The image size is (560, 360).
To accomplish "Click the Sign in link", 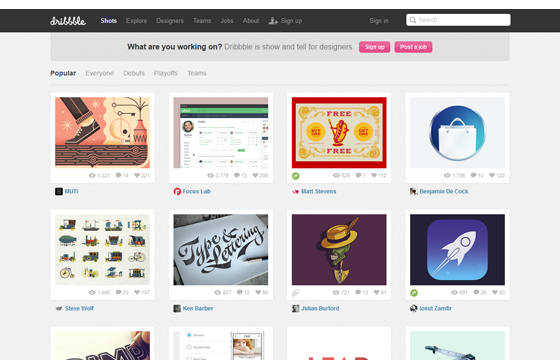I will (x=379, y=21).
